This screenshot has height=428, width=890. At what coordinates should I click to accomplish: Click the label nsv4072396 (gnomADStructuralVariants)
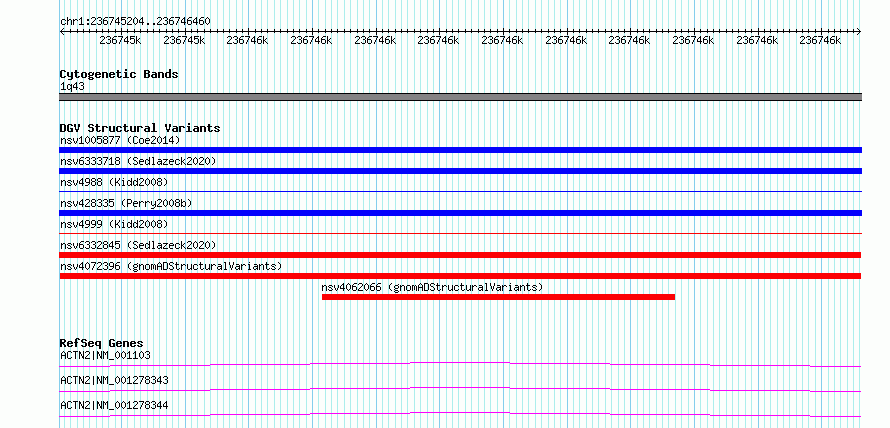[x=171, y=266]
